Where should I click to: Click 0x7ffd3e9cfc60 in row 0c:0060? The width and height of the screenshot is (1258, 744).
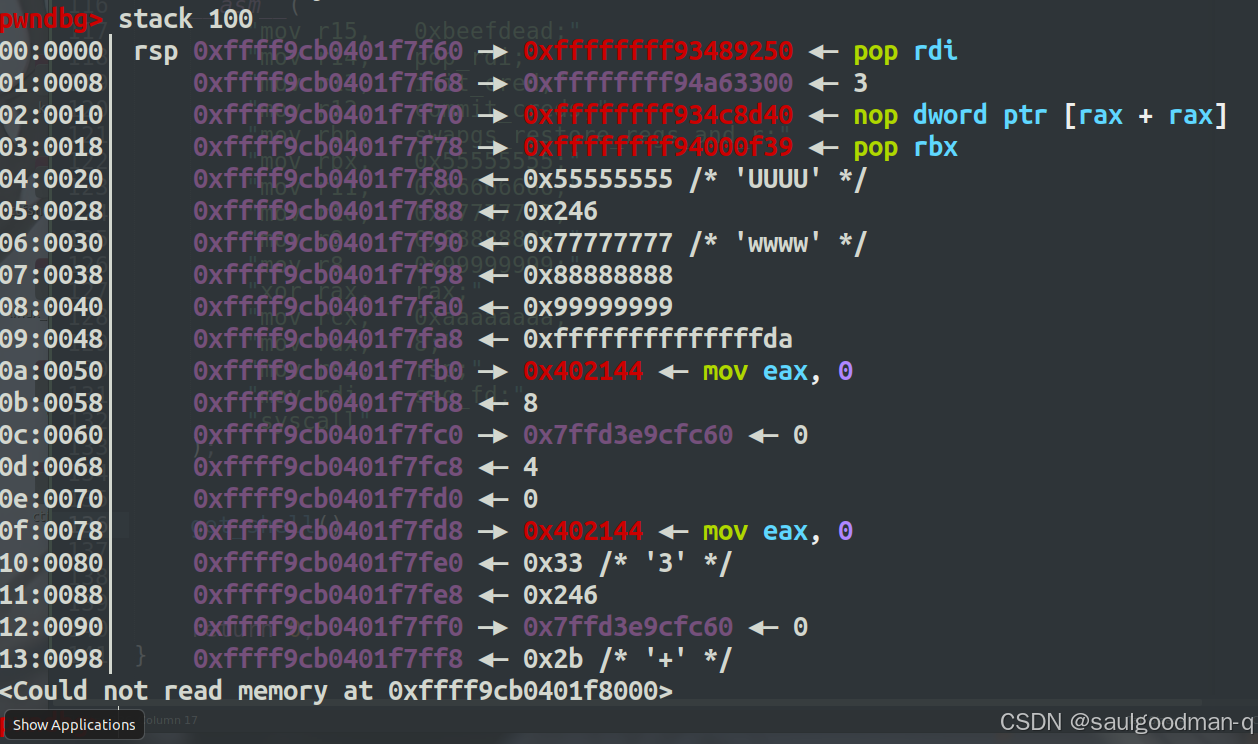pyautogui.click(x=628, y=435)
